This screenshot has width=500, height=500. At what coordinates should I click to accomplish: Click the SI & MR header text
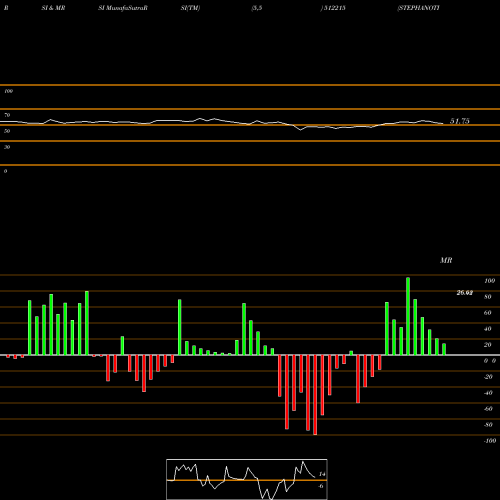click(53, 8)
